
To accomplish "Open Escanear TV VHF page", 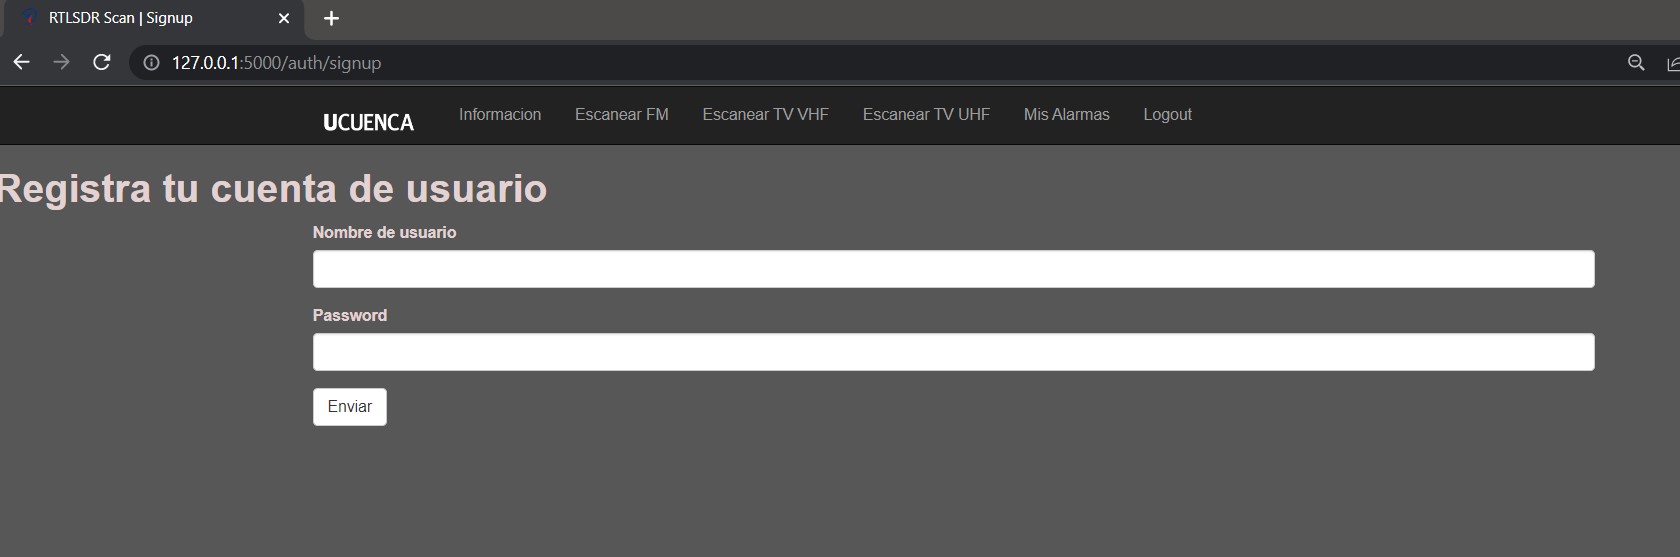I will pyautogui.click(x=766, y=114).
